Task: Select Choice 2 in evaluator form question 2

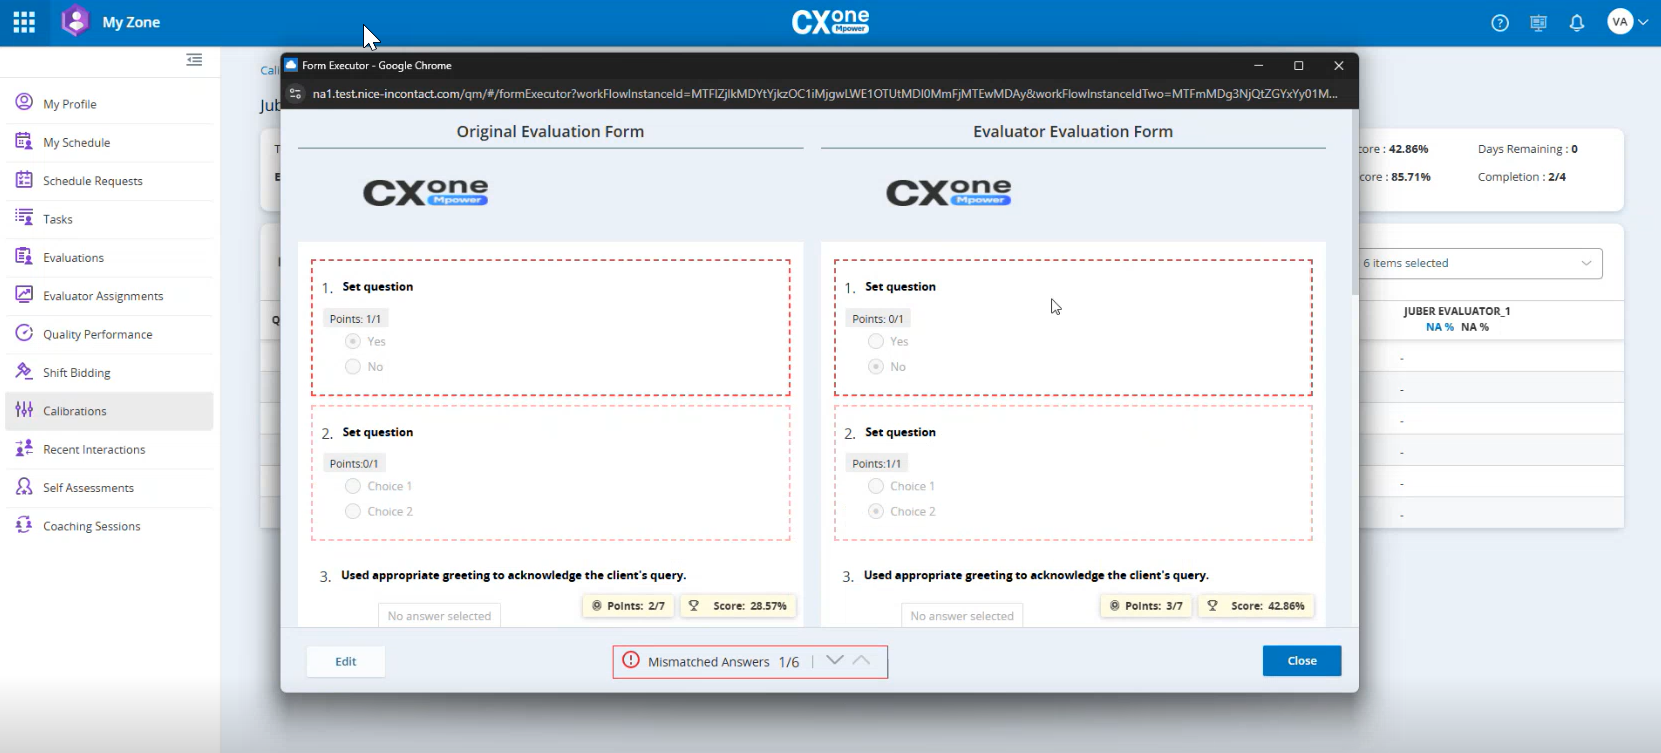Action: coord(876,511)
